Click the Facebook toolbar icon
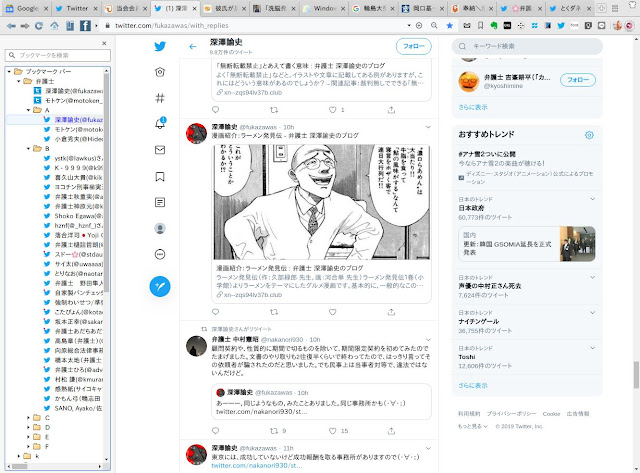The width and height of the screenshot is (640, 473). pos(85,26)
